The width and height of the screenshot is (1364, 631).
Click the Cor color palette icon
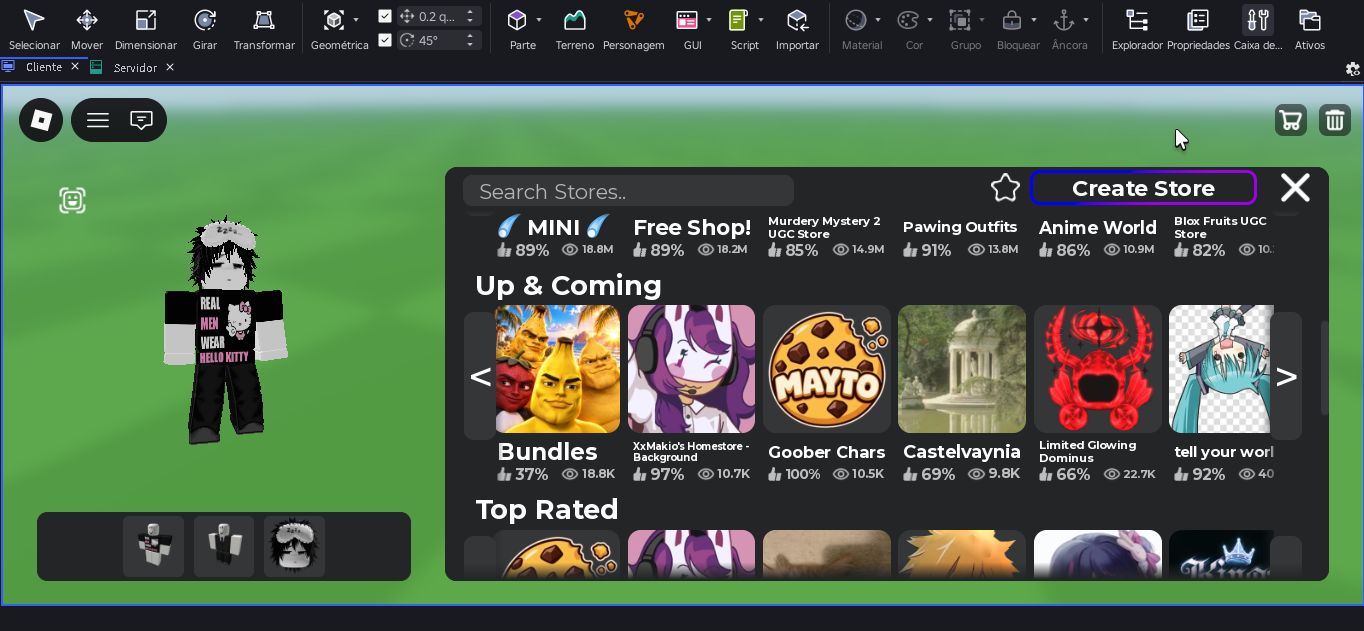pos(908,20)
